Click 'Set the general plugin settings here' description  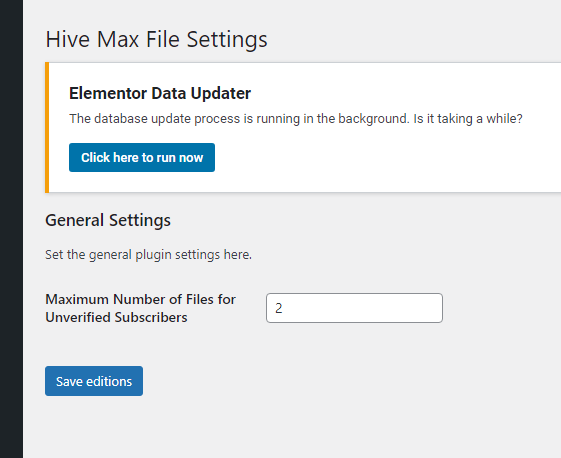148,255
